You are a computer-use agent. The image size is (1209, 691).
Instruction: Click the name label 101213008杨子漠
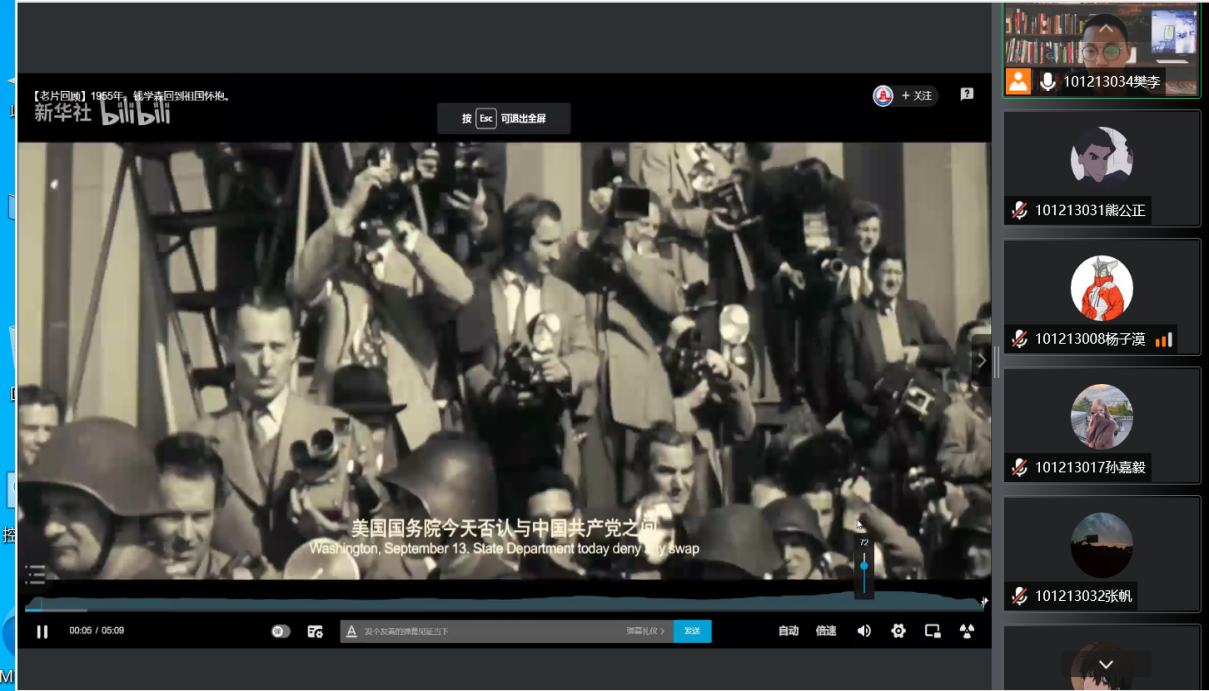point(1090,339)
